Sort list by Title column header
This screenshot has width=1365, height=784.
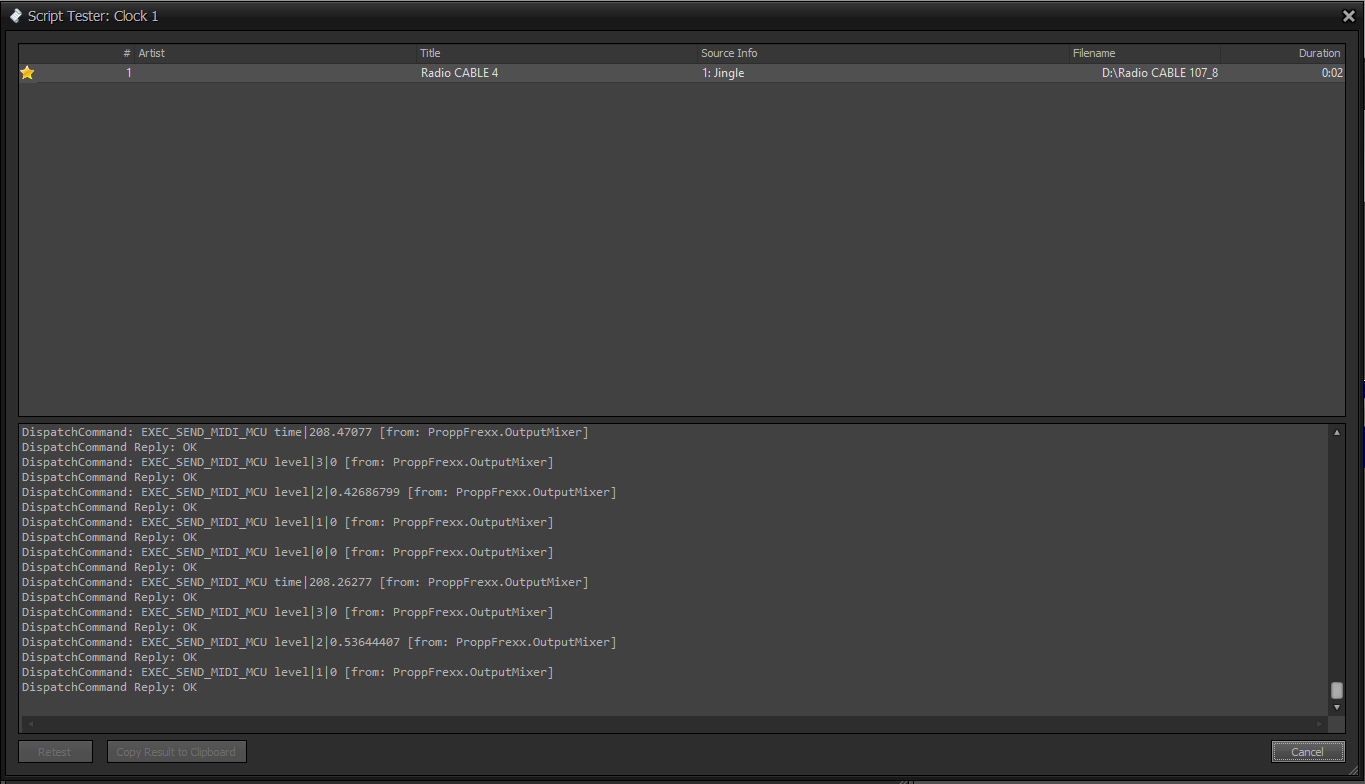pyautogui.click(x=431, y=53)
